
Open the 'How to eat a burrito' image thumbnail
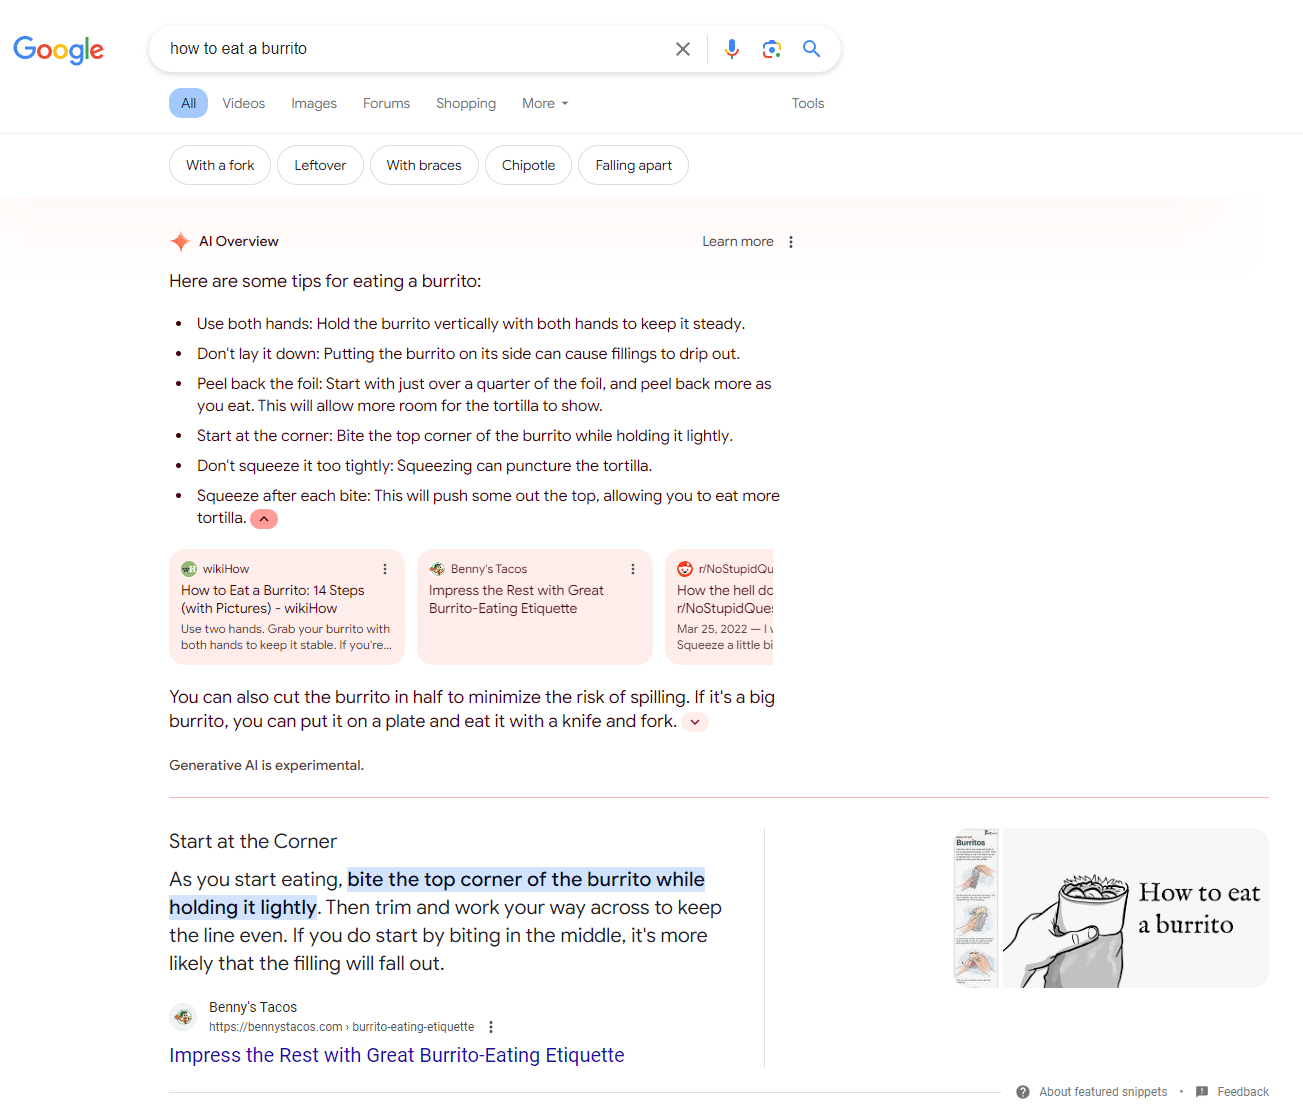click(x=1135, y=908)
